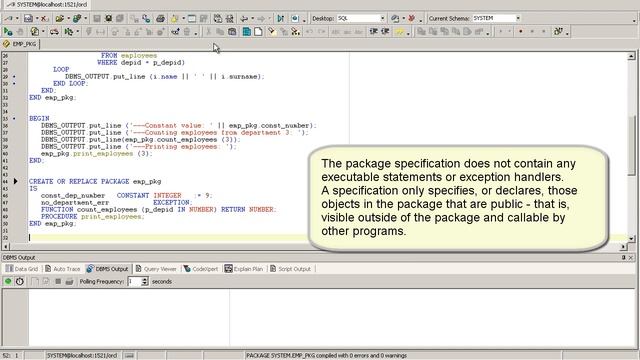Switch to the Explain Plan tab
The height and width of the screenshot is (360, 640).
tap(244, 269)
